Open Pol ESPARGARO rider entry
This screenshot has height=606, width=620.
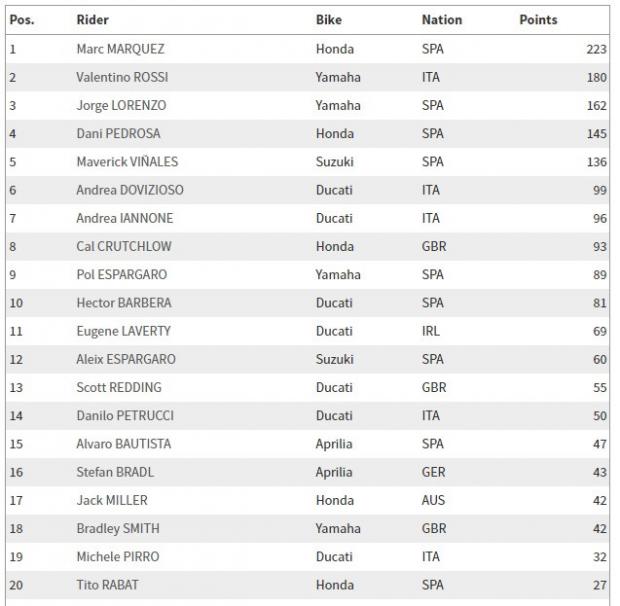pos(121,274)
